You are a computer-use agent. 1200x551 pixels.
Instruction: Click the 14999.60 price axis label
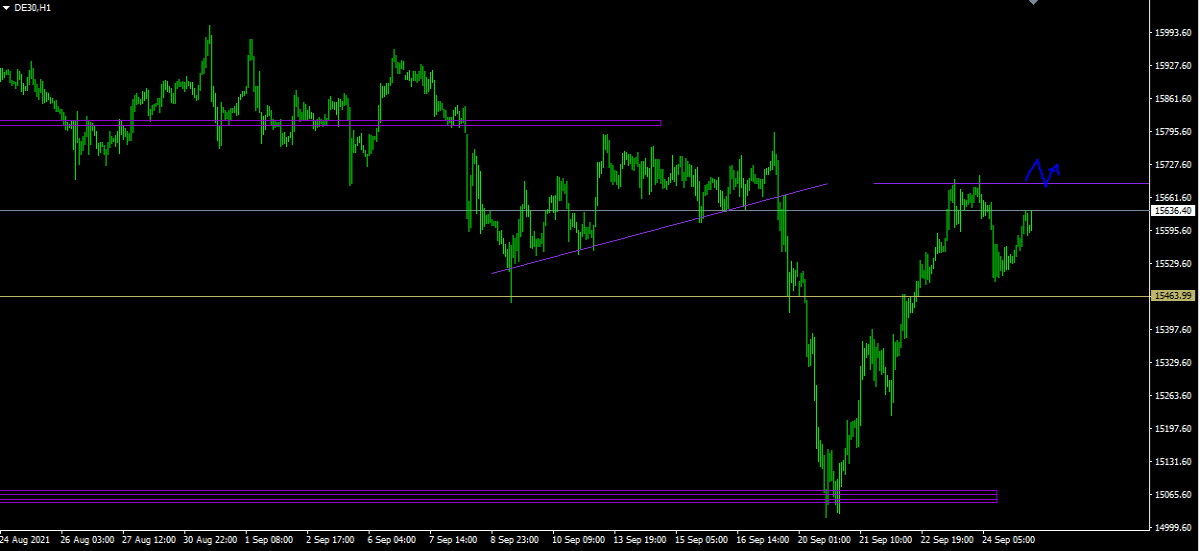[1172, 528]
